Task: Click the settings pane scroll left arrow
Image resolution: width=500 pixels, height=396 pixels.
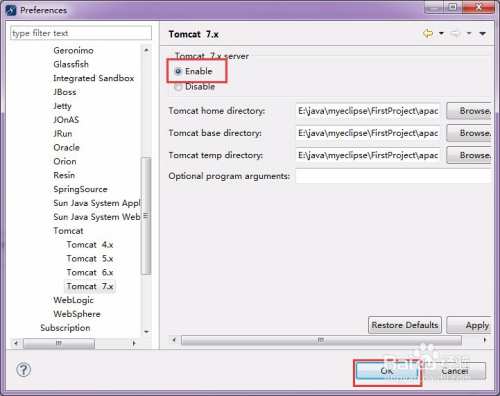Action: click(x=174, y=340)
